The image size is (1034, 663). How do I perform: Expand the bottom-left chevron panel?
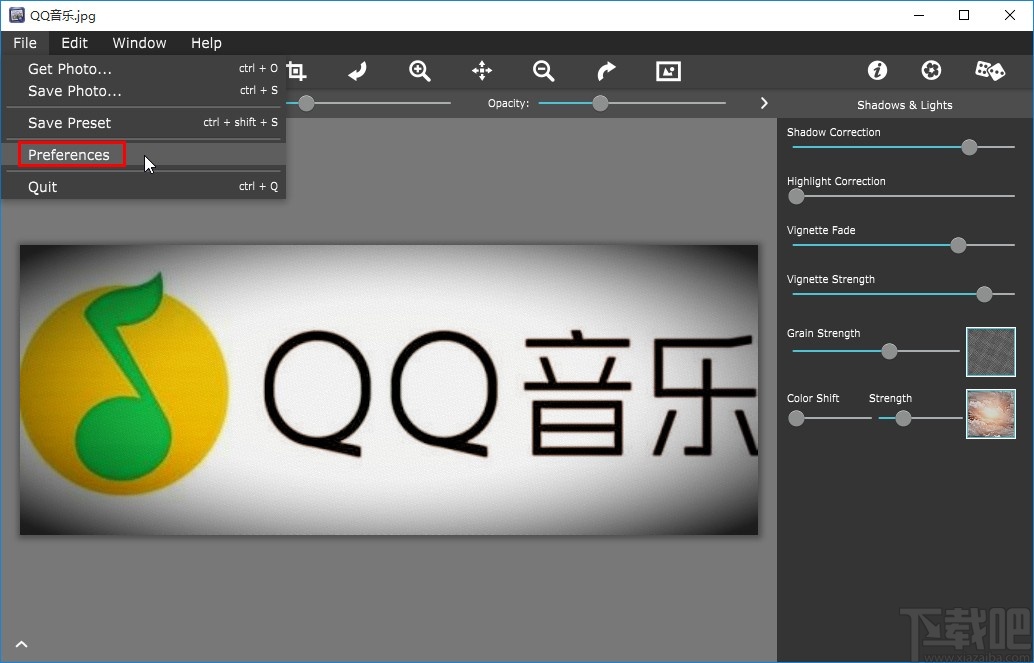click(21, 645)
